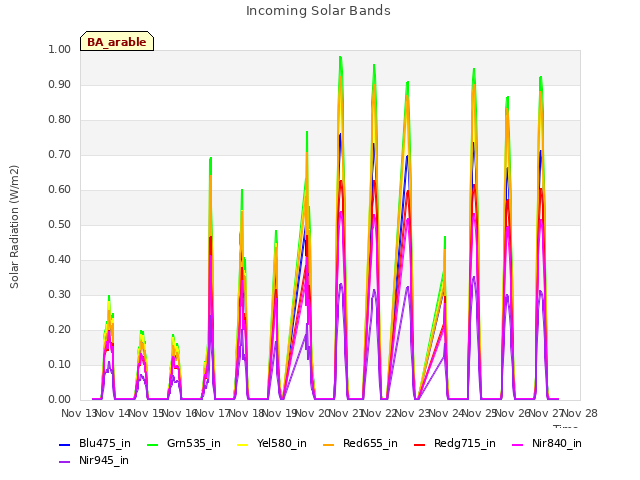This screenshot has height=480, width=640.
Task: Click the Solar Radiation (W/m2) axis label
Action: click(14, 227)
